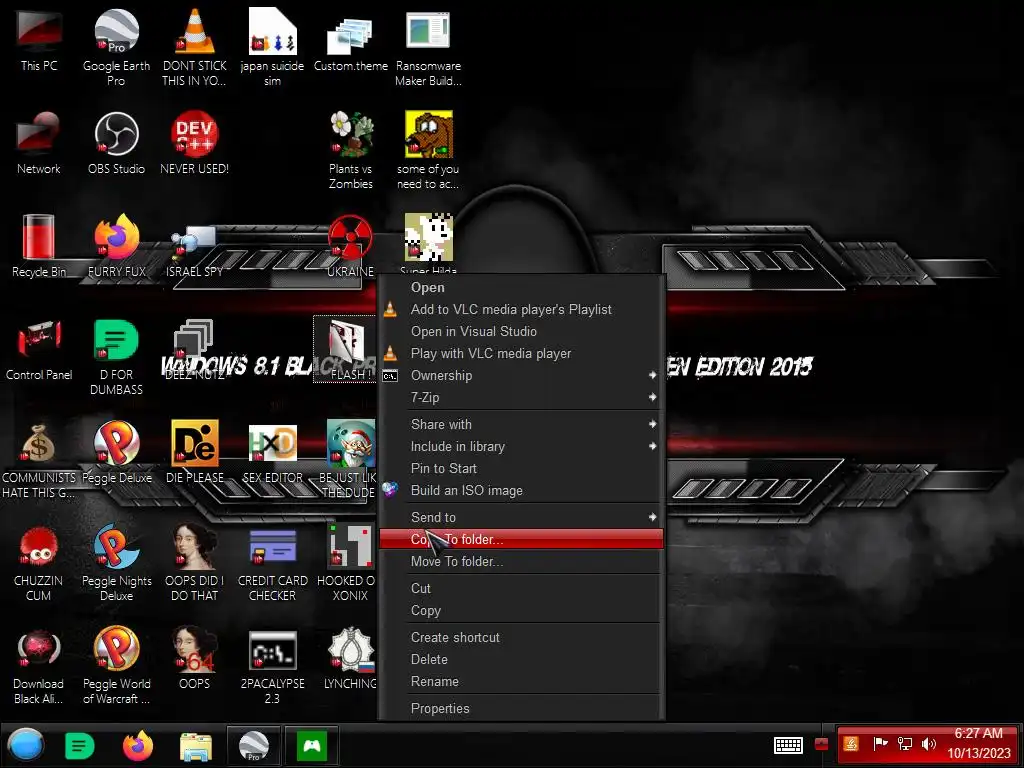
Task: Click the Firefox 'FURRY FUX' desktop icon
Action: tap(117, 246)
